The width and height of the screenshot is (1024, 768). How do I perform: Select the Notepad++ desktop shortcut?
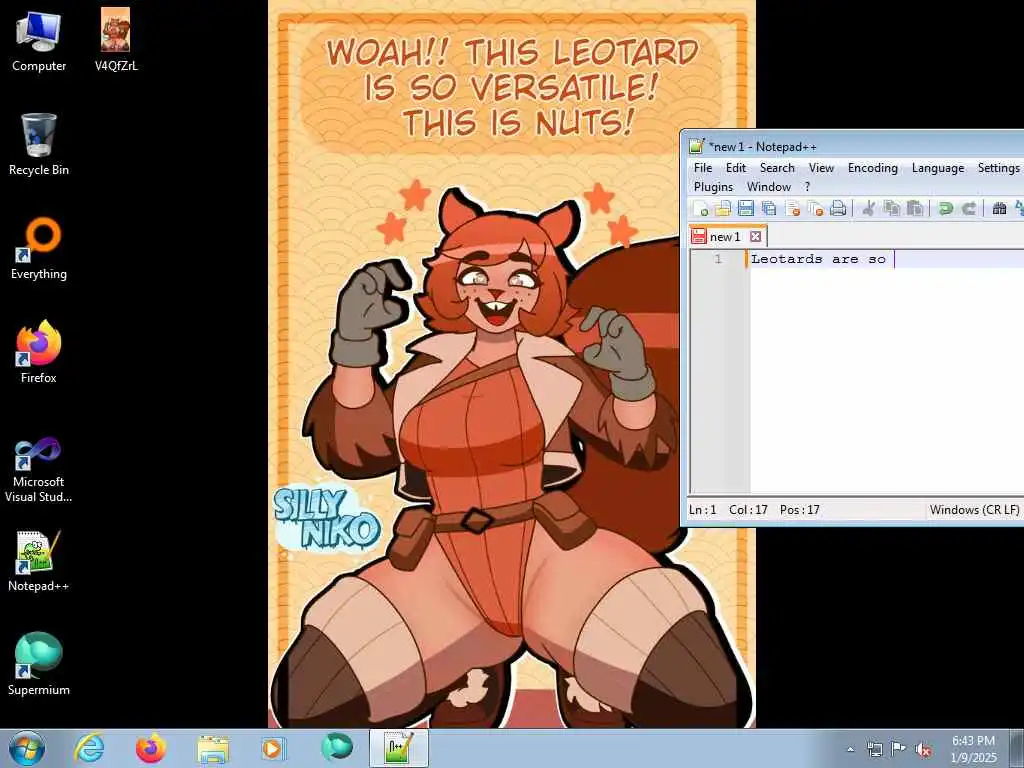click(39, 562)
